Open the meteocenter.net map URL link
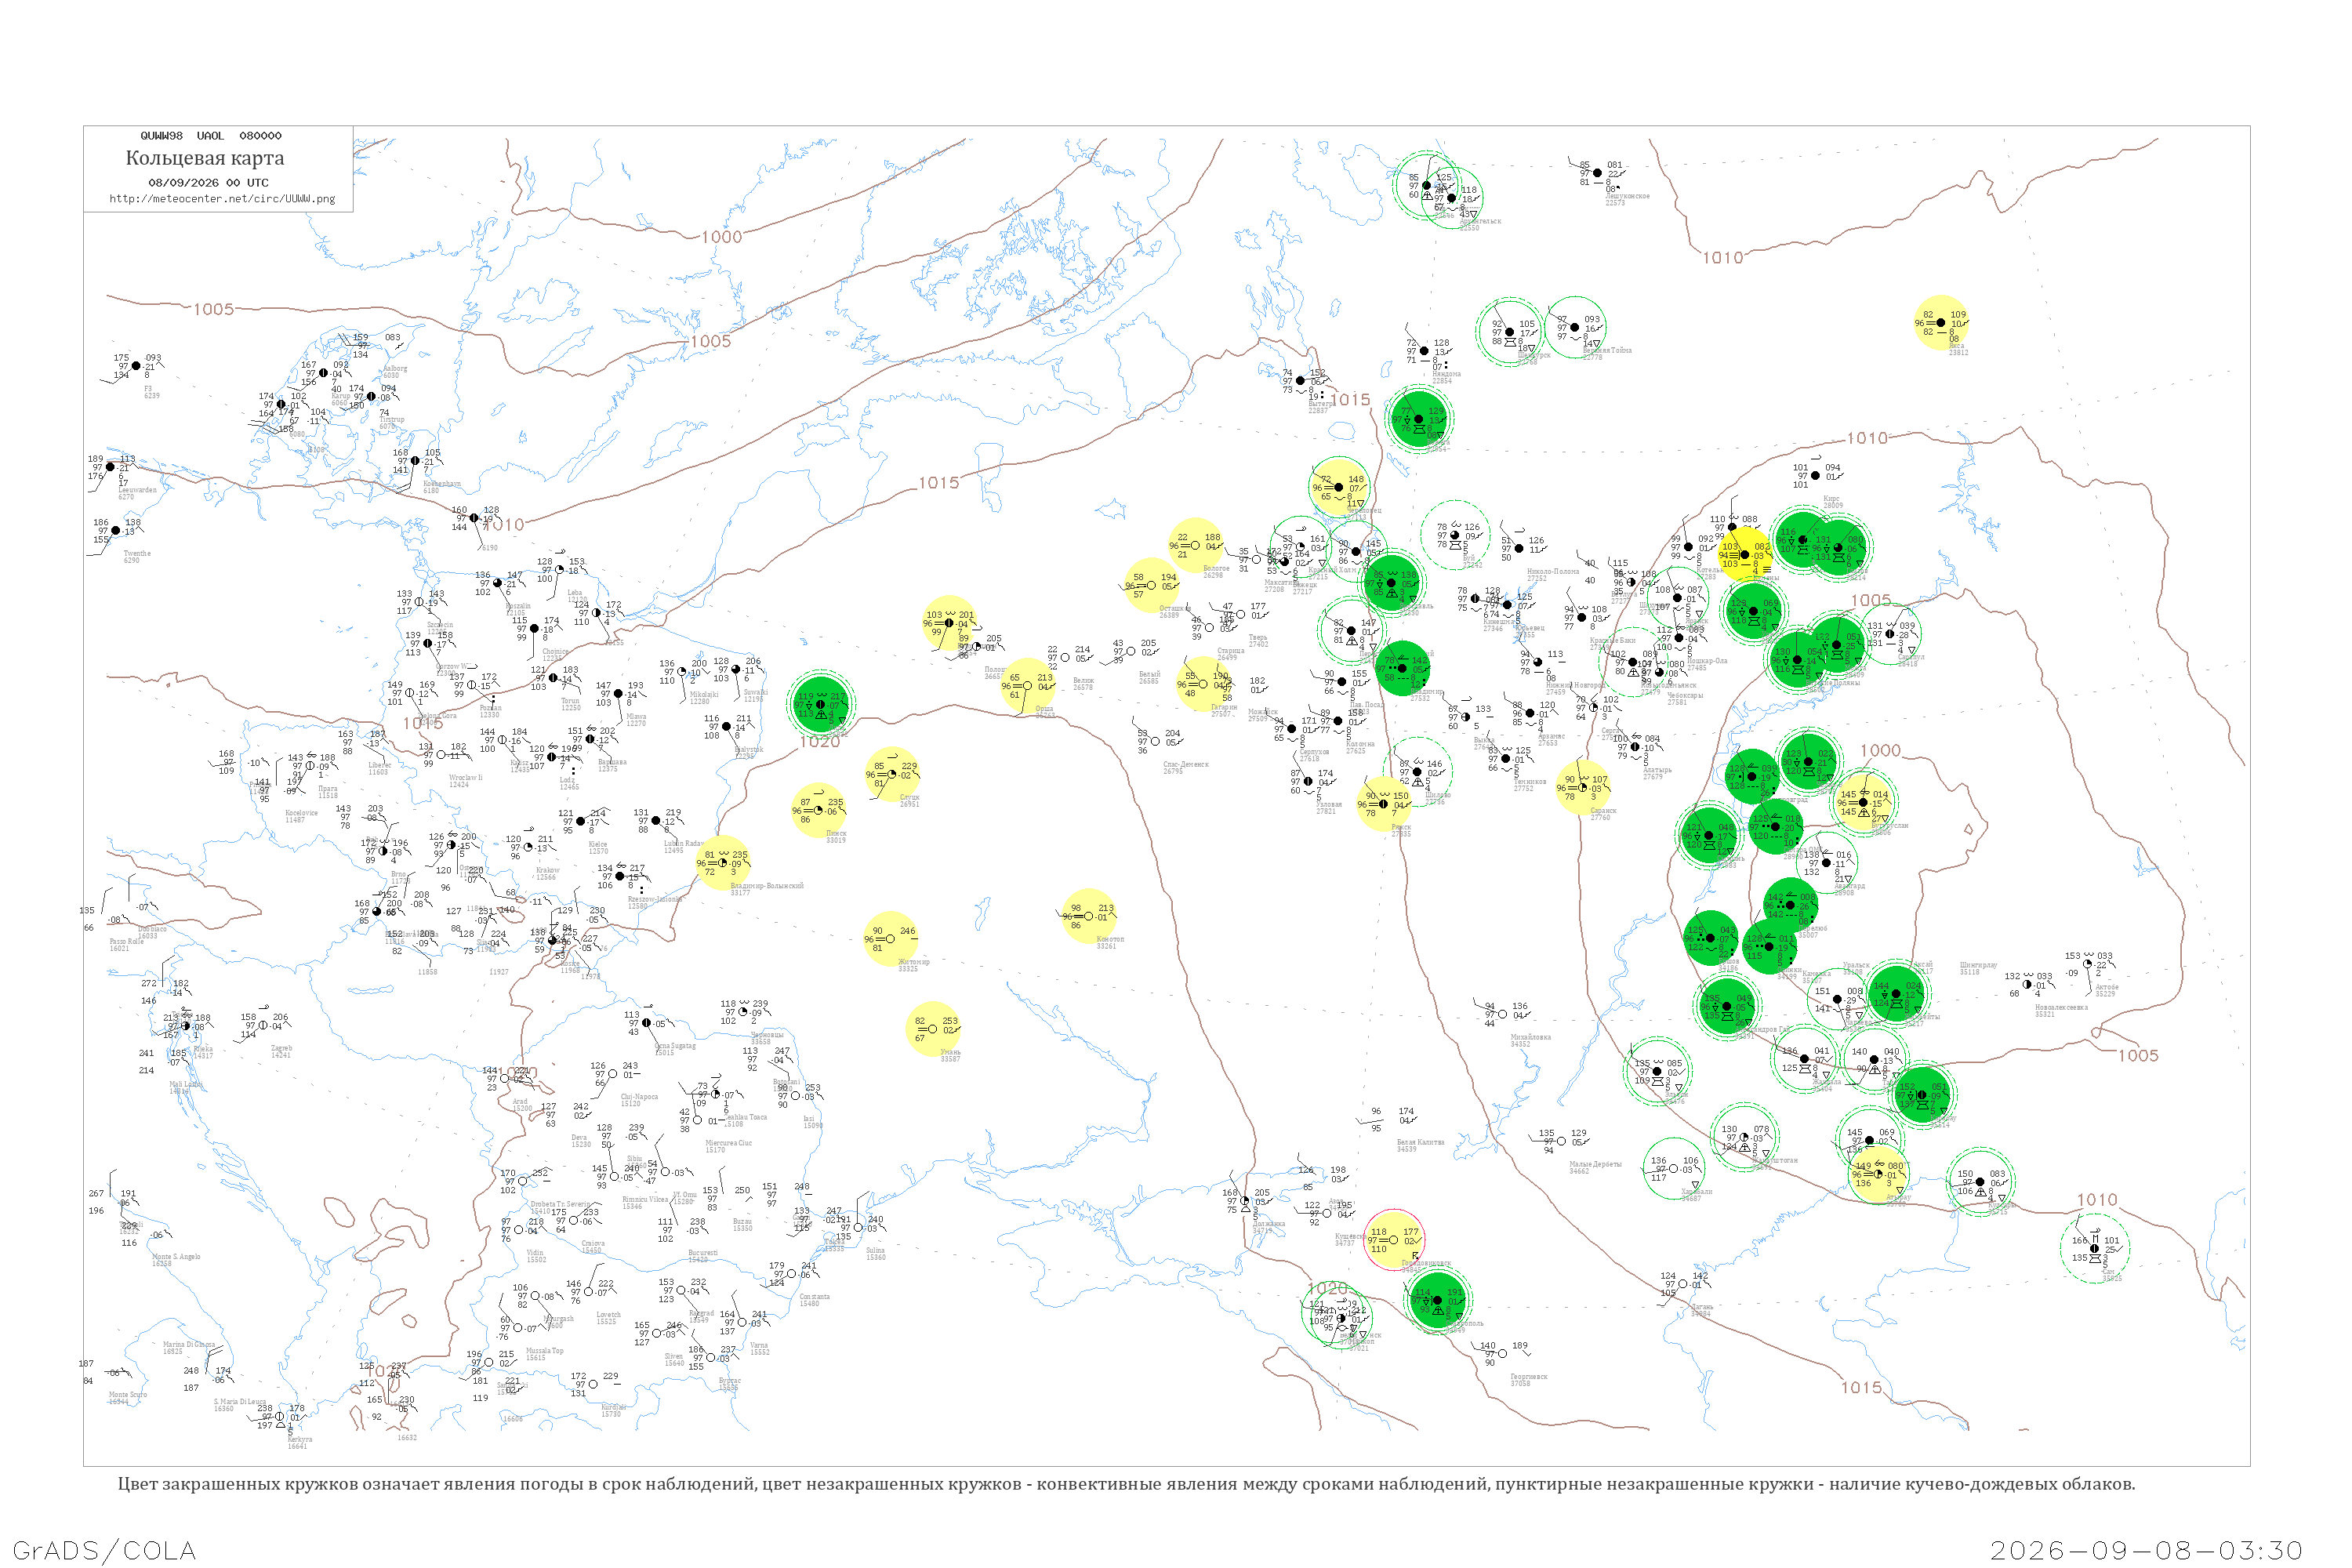 pos(222,199)
